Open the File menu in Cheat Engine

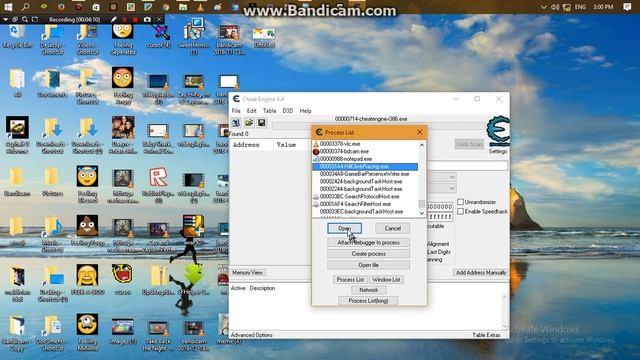(236, 111)
